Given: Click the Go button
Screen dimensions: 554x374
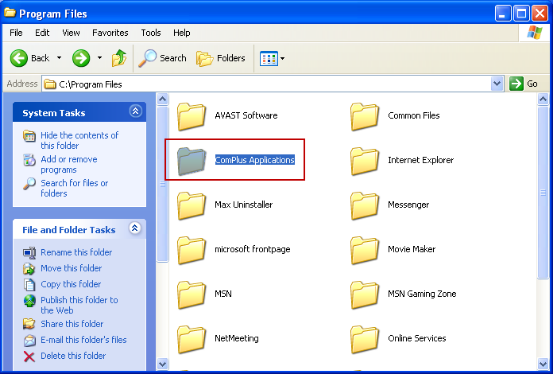Looking at the screenshot, I should [524, 84].
